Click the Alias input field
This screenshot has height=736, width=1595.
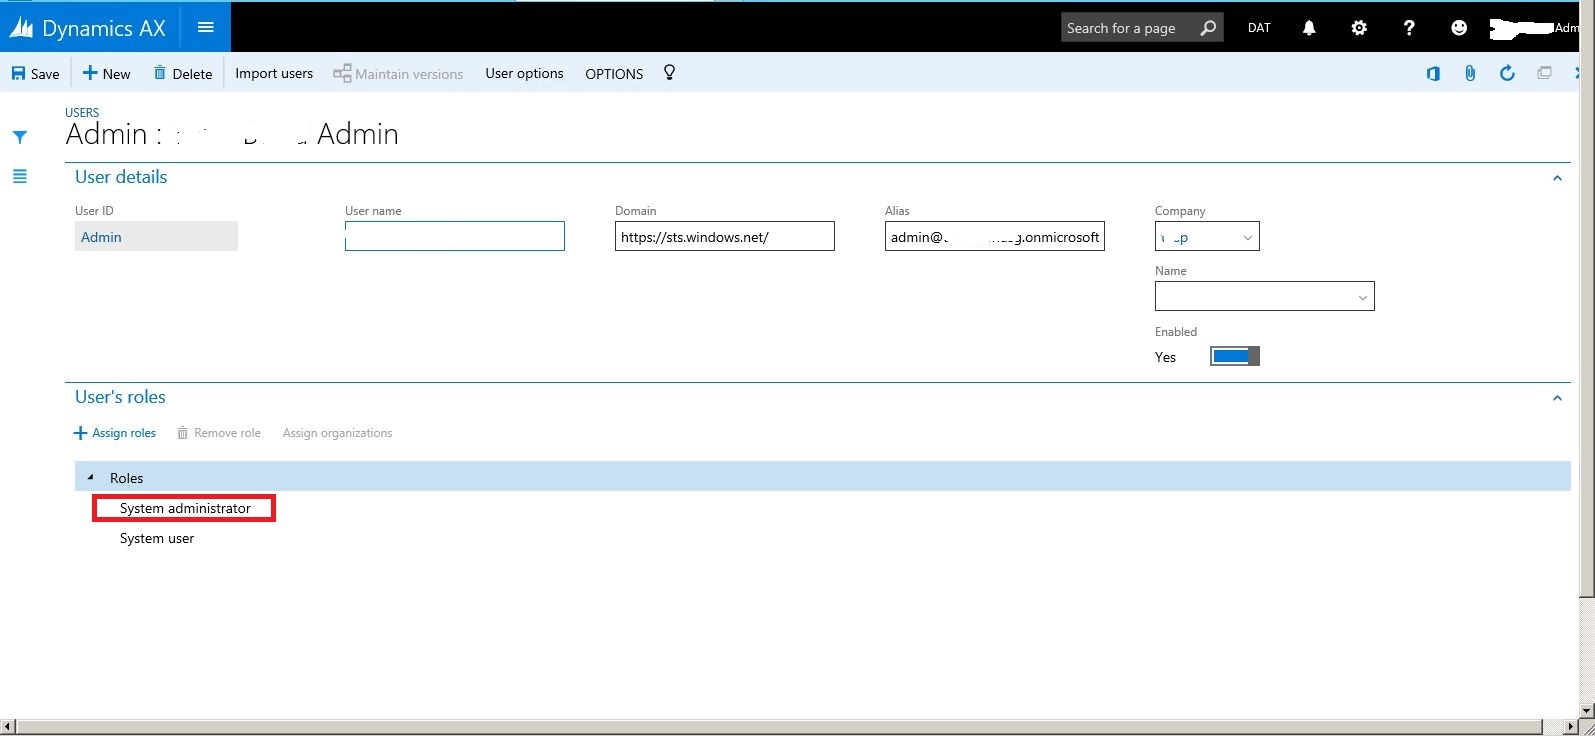[x=995, y=236]
